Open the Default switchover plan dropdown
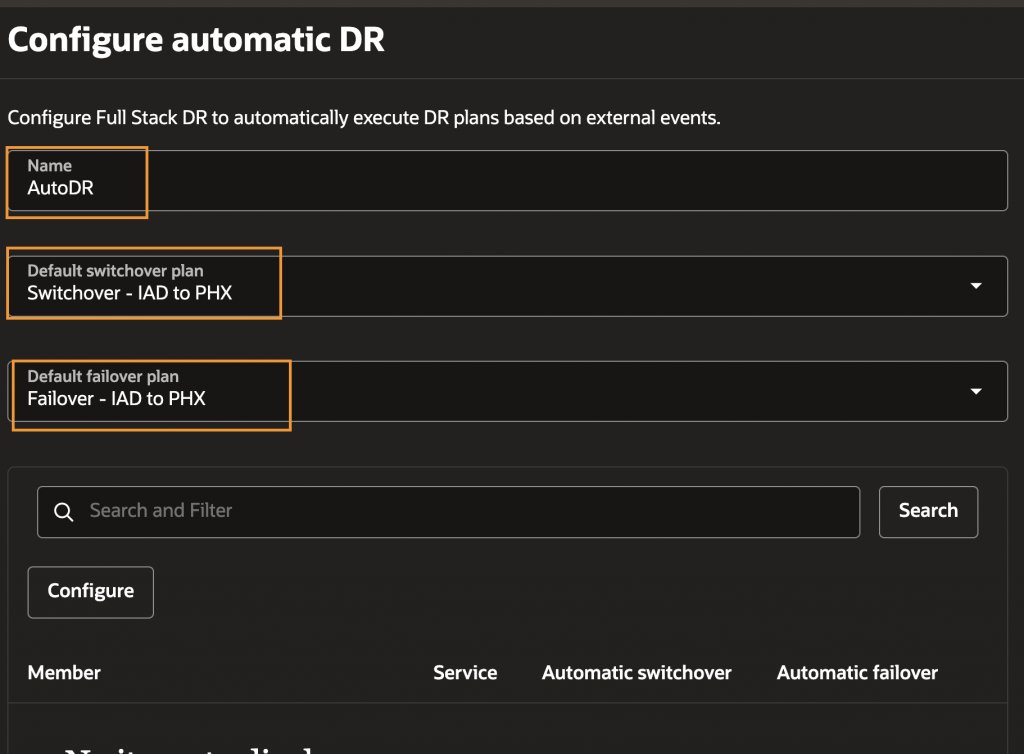The height and width of the screenshot is (754, 1024). click(x=600, y=286)
